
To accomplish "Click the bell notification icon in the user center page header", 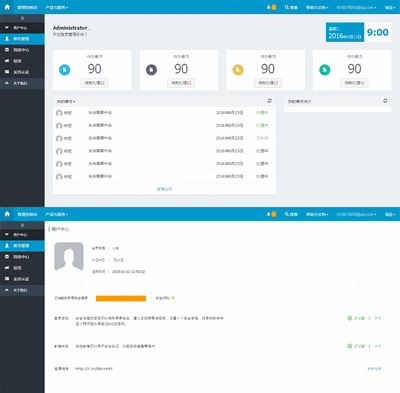I will (269, 214).
